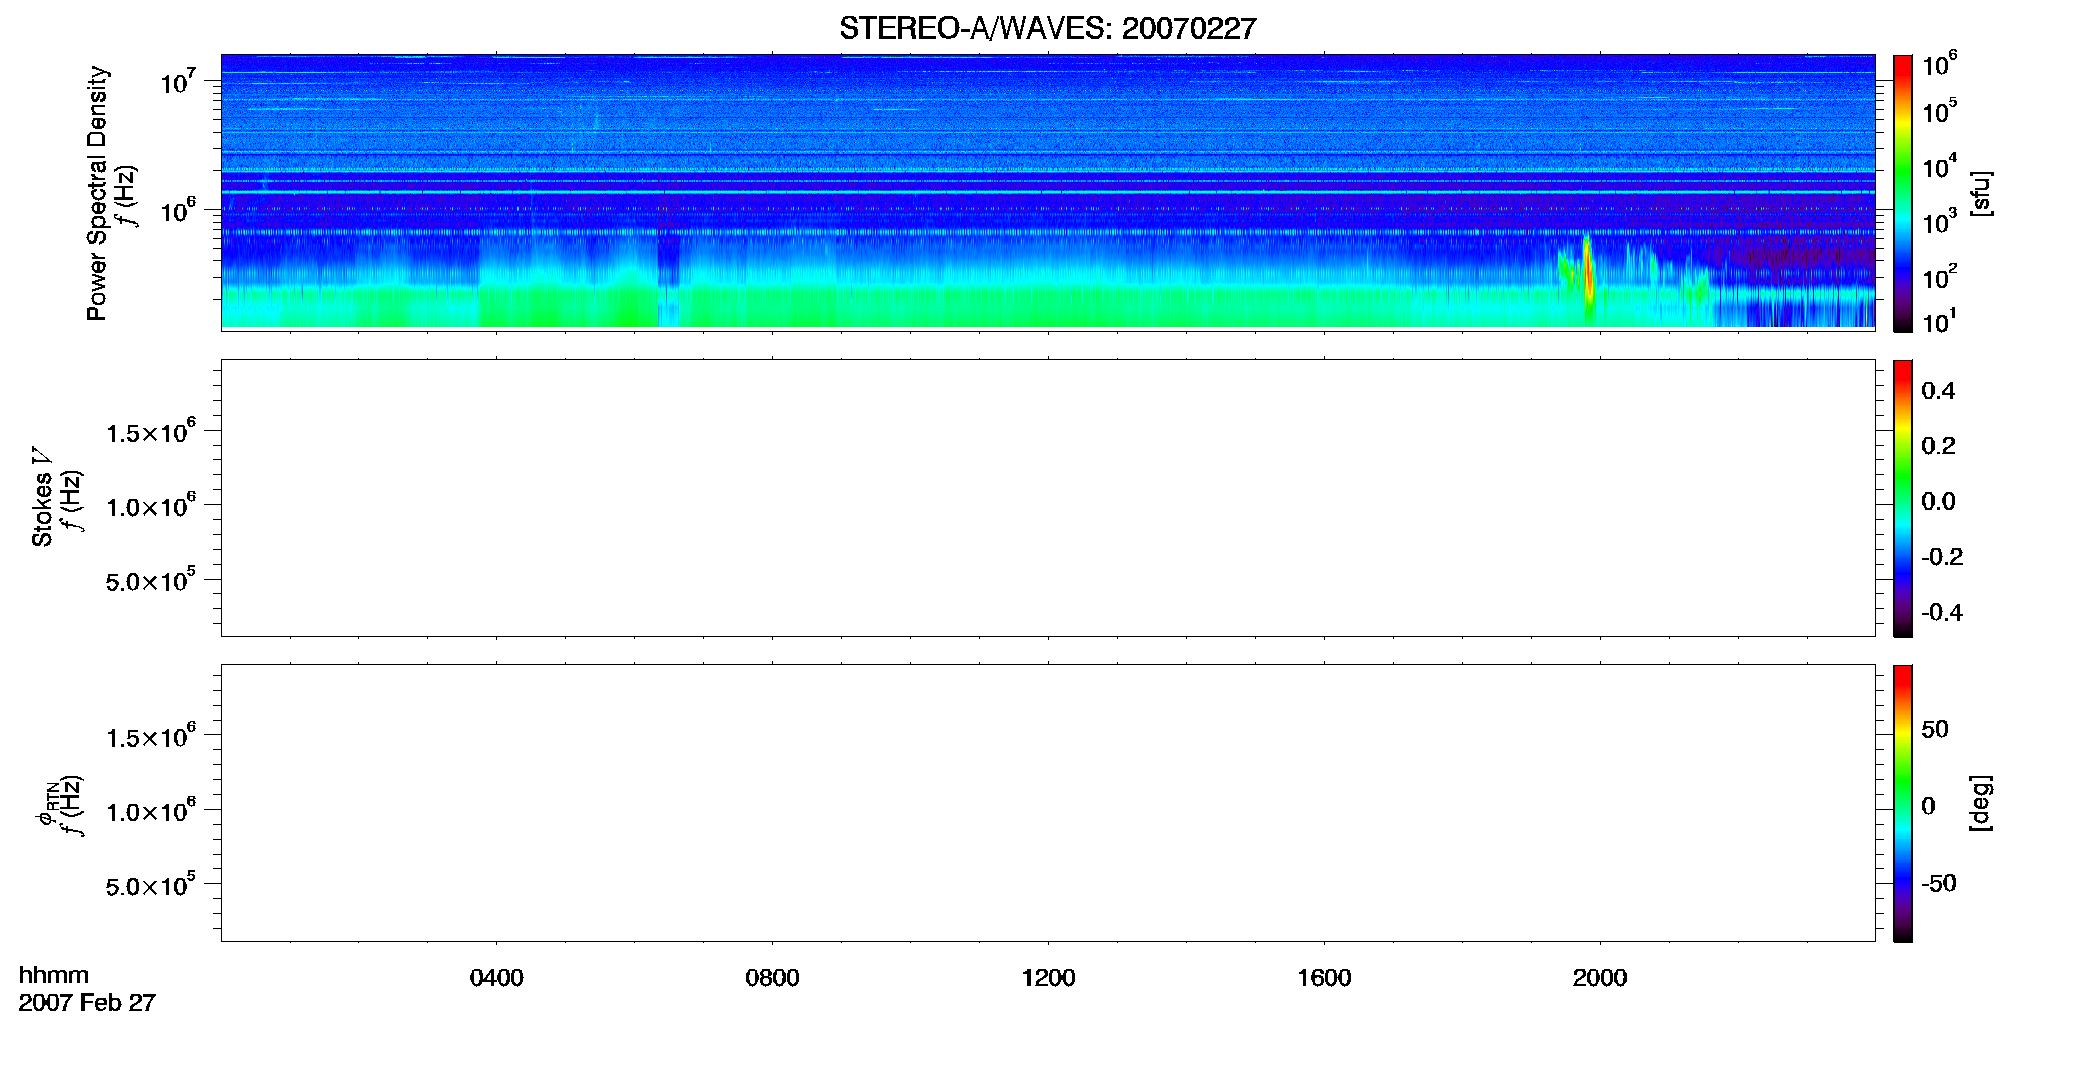Select the 1200 time axis label
The height and width of the screenshot is (1080, 2096).
[1048, 978]
